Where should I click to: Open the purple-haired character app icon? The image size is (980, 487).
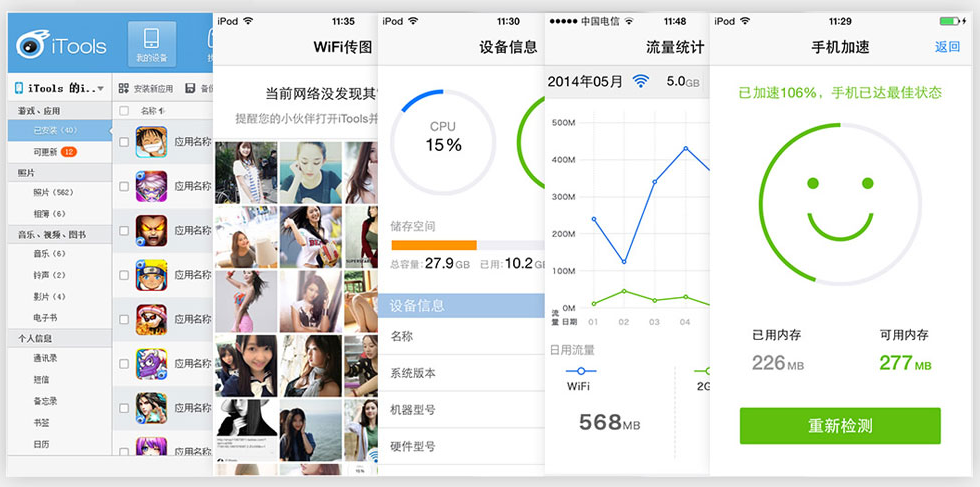pos(151,186)
